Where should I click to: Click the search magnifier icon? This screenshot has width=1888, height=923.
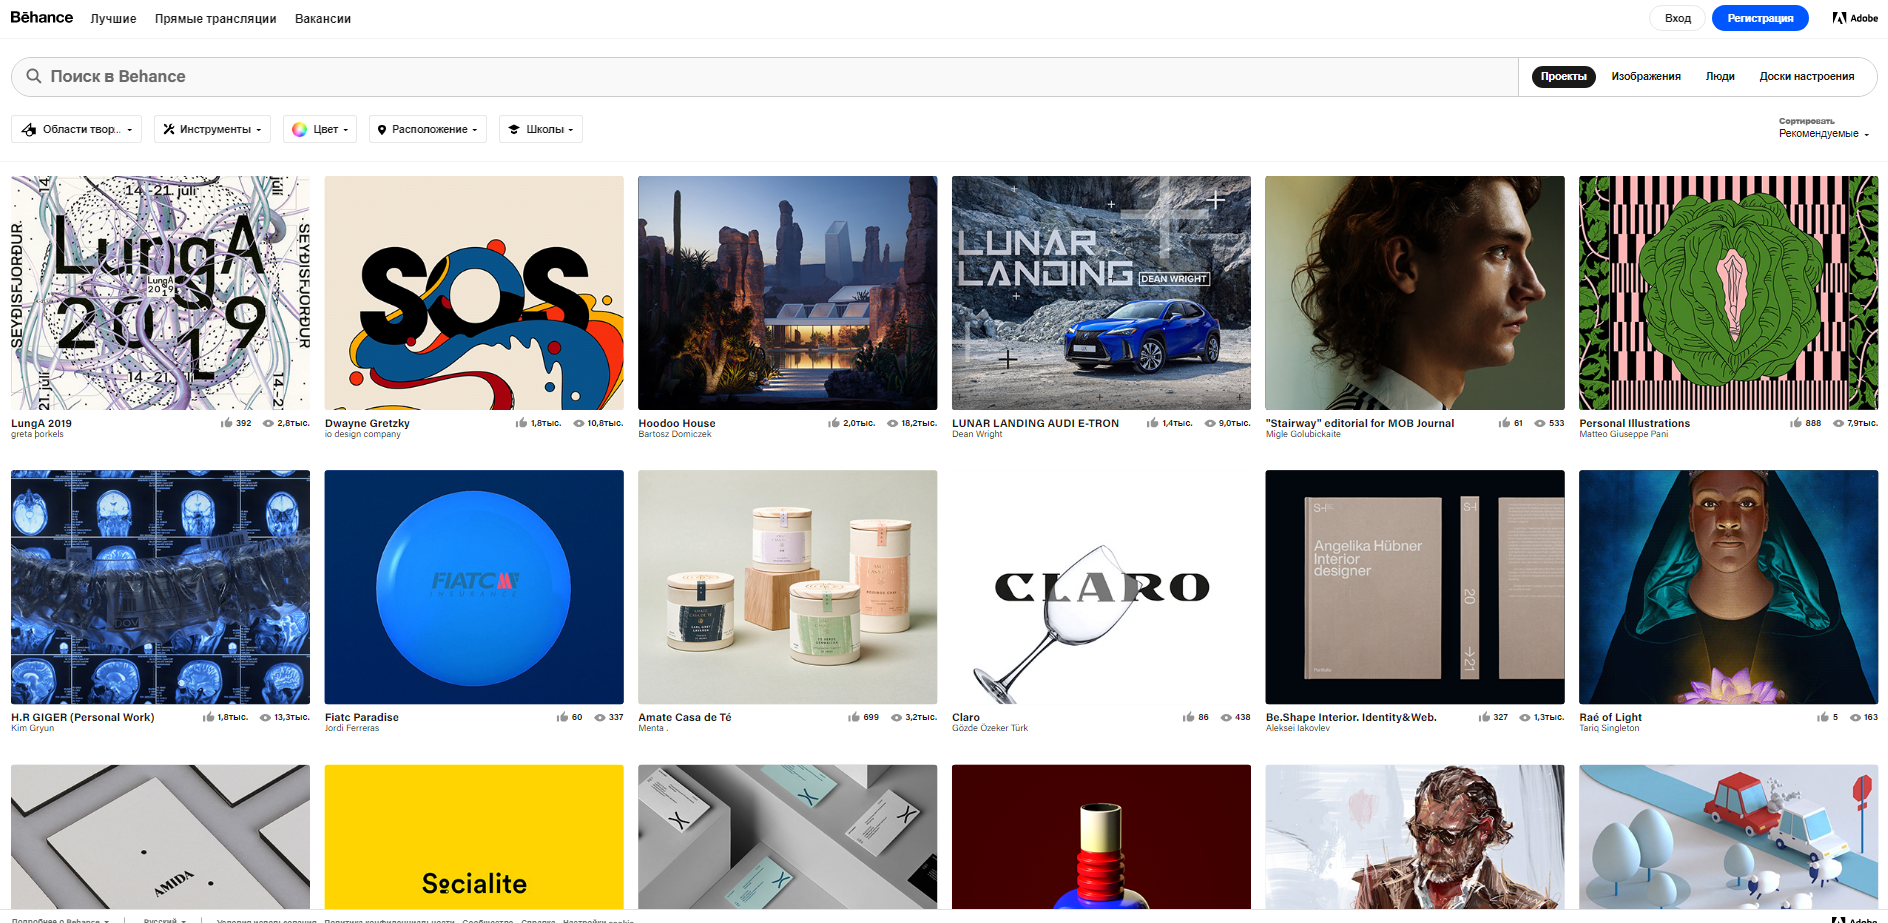click(x=34, y=76)
